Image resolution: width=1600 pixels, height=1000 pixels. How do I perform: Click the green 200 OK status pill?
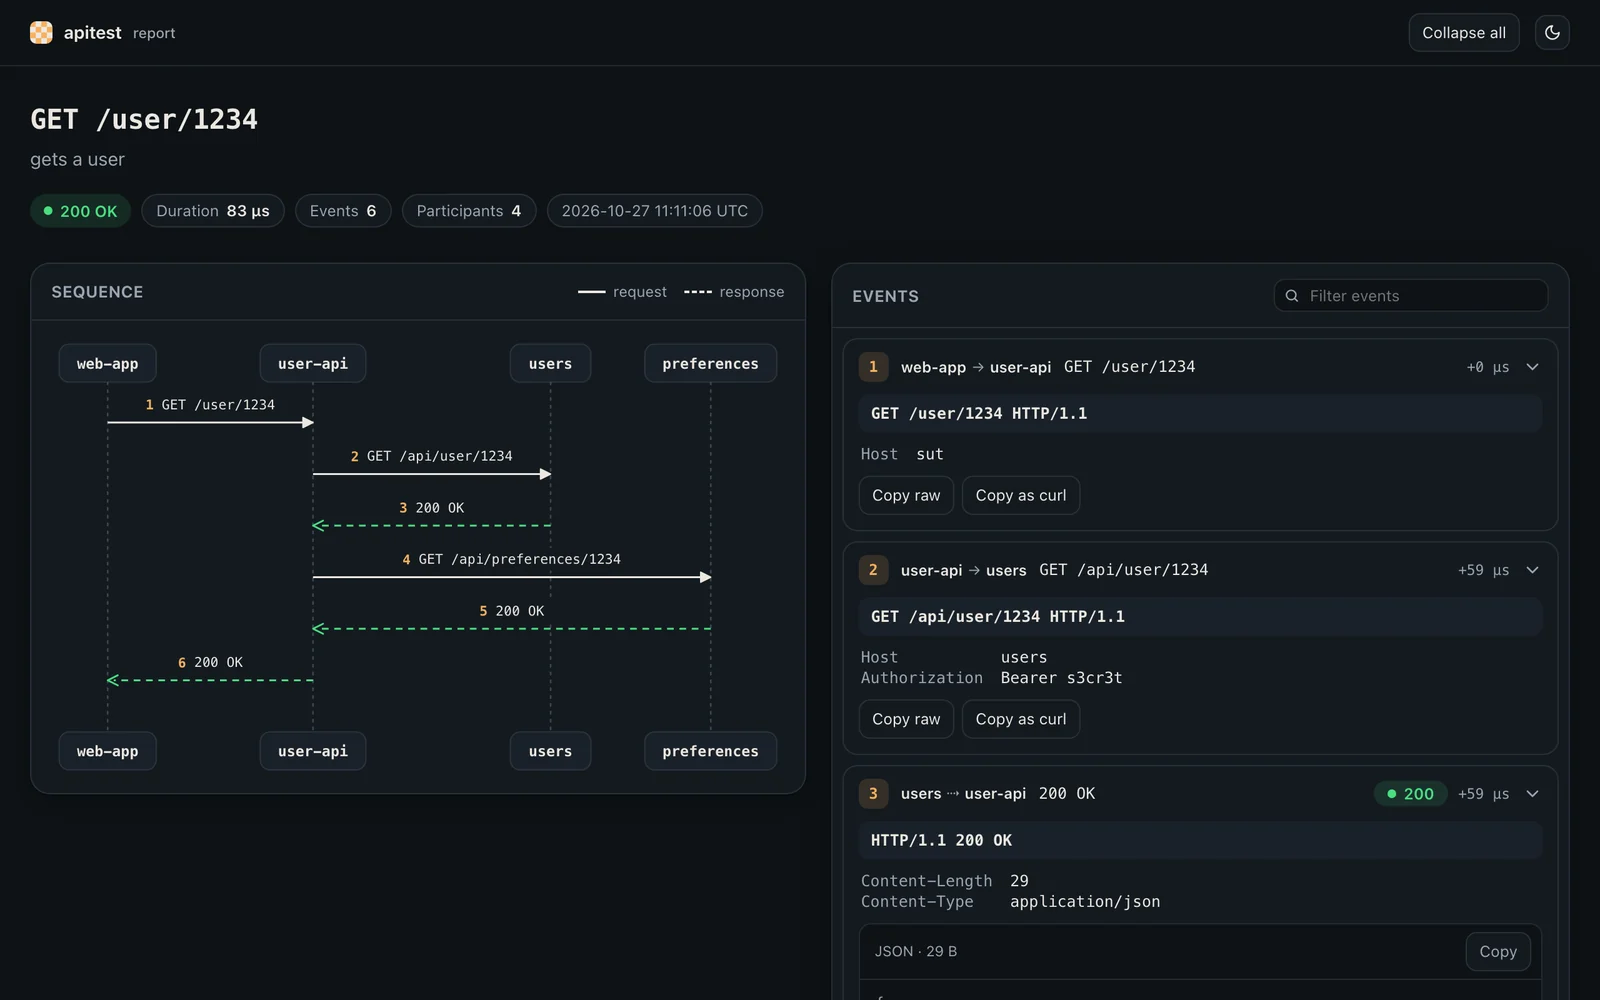80,211
